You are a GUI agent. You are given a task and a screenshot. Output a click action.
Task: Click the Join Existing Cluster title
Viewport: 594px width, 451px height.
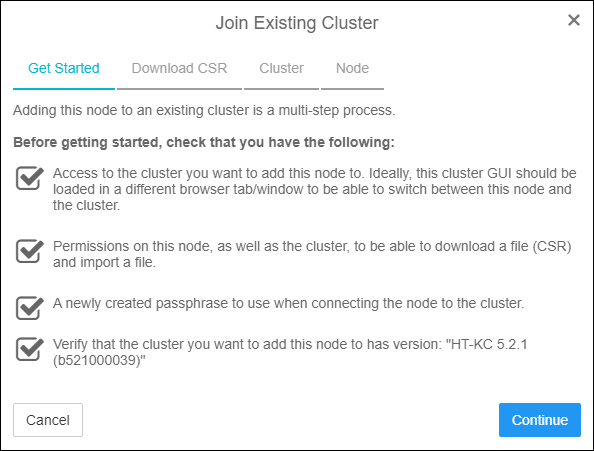click(x=297, y=23)
